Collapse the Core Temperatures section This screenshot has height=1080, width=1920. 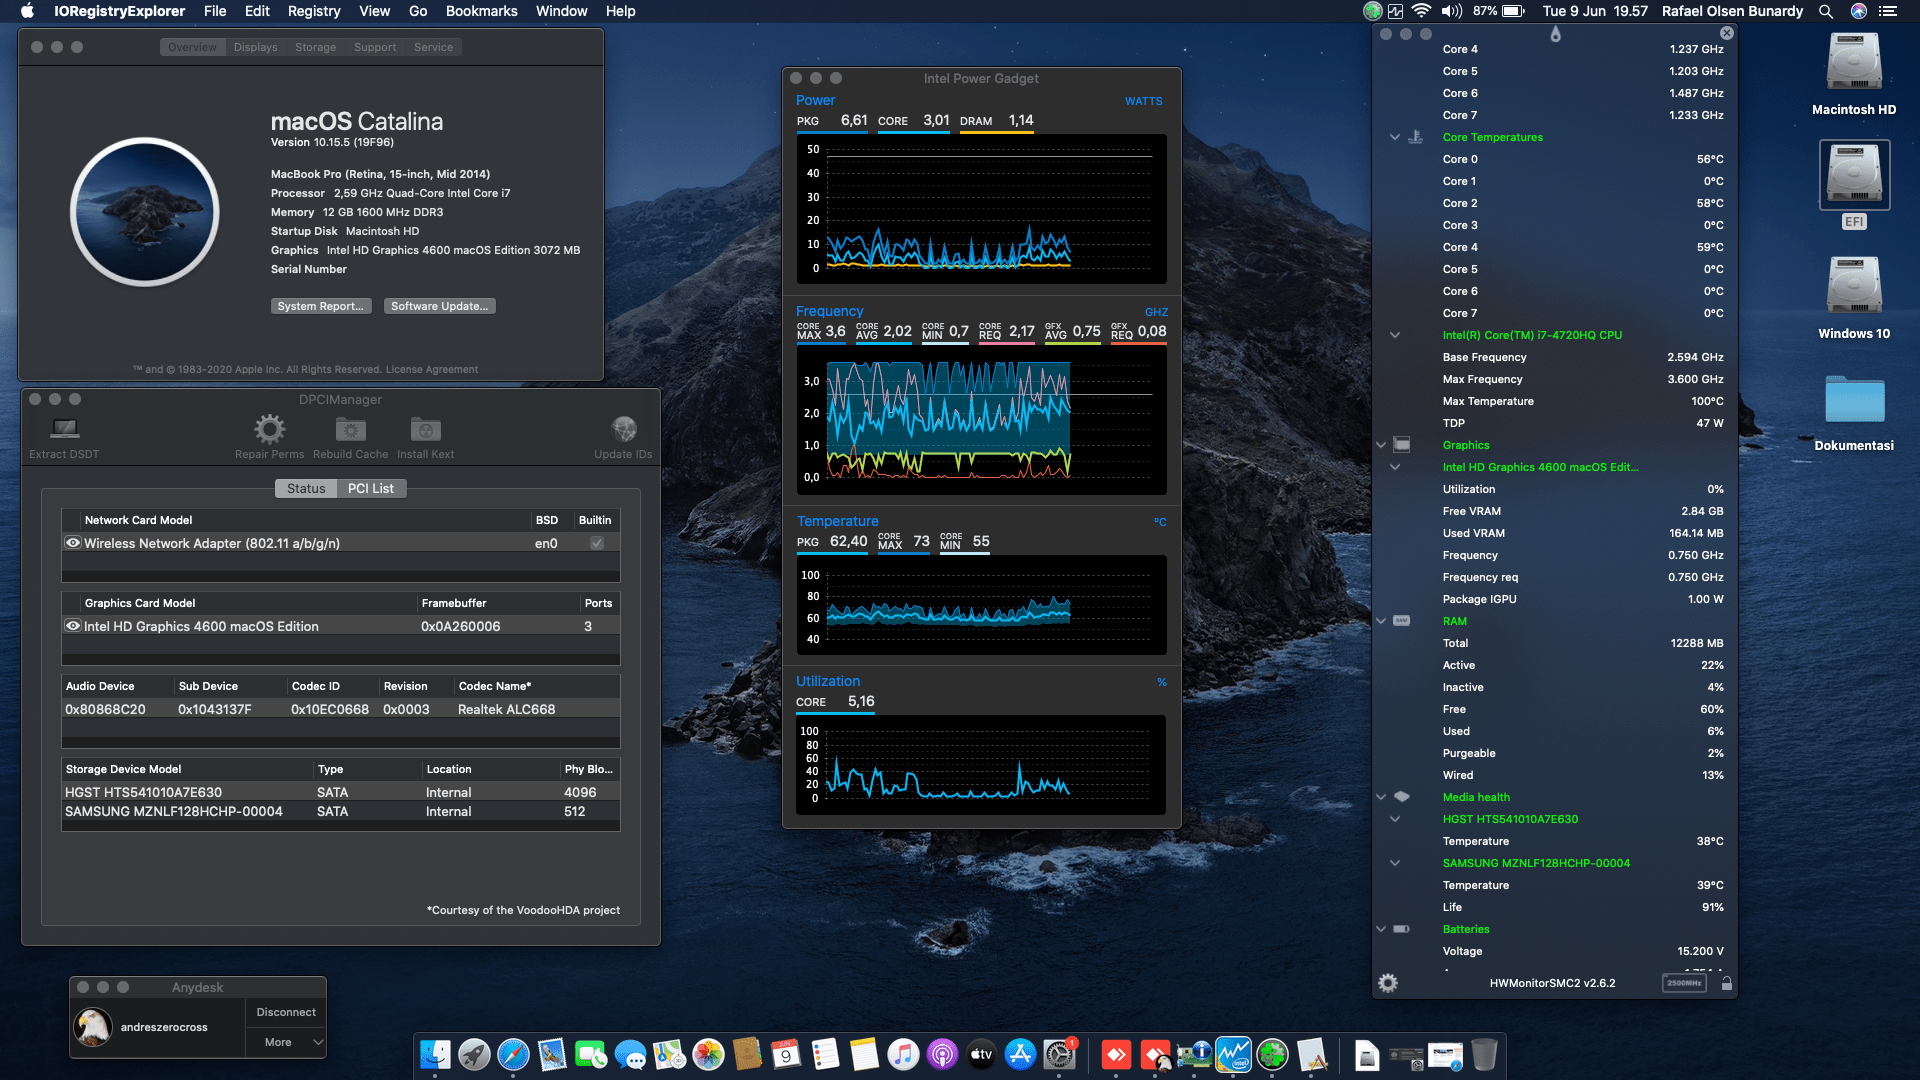(x=1394, y=137)
